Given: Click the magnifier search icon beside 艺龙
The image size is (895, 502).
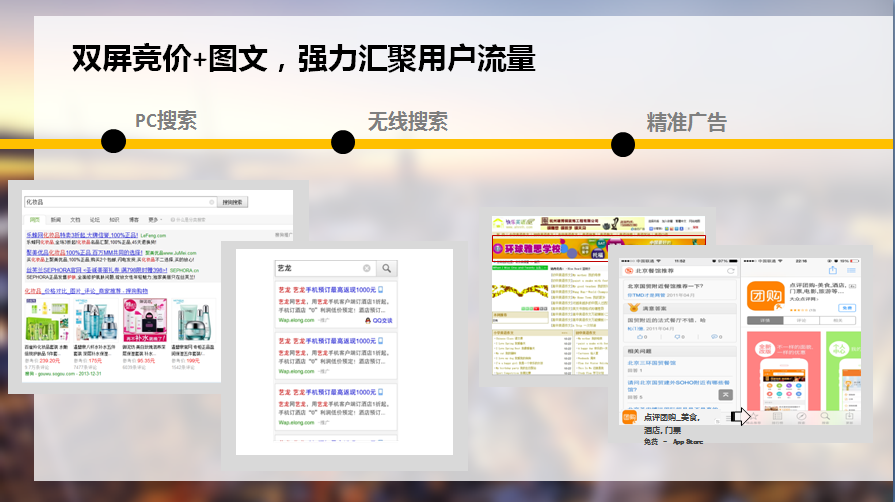Looking at the screenshot, I should (x=386, y=268).
